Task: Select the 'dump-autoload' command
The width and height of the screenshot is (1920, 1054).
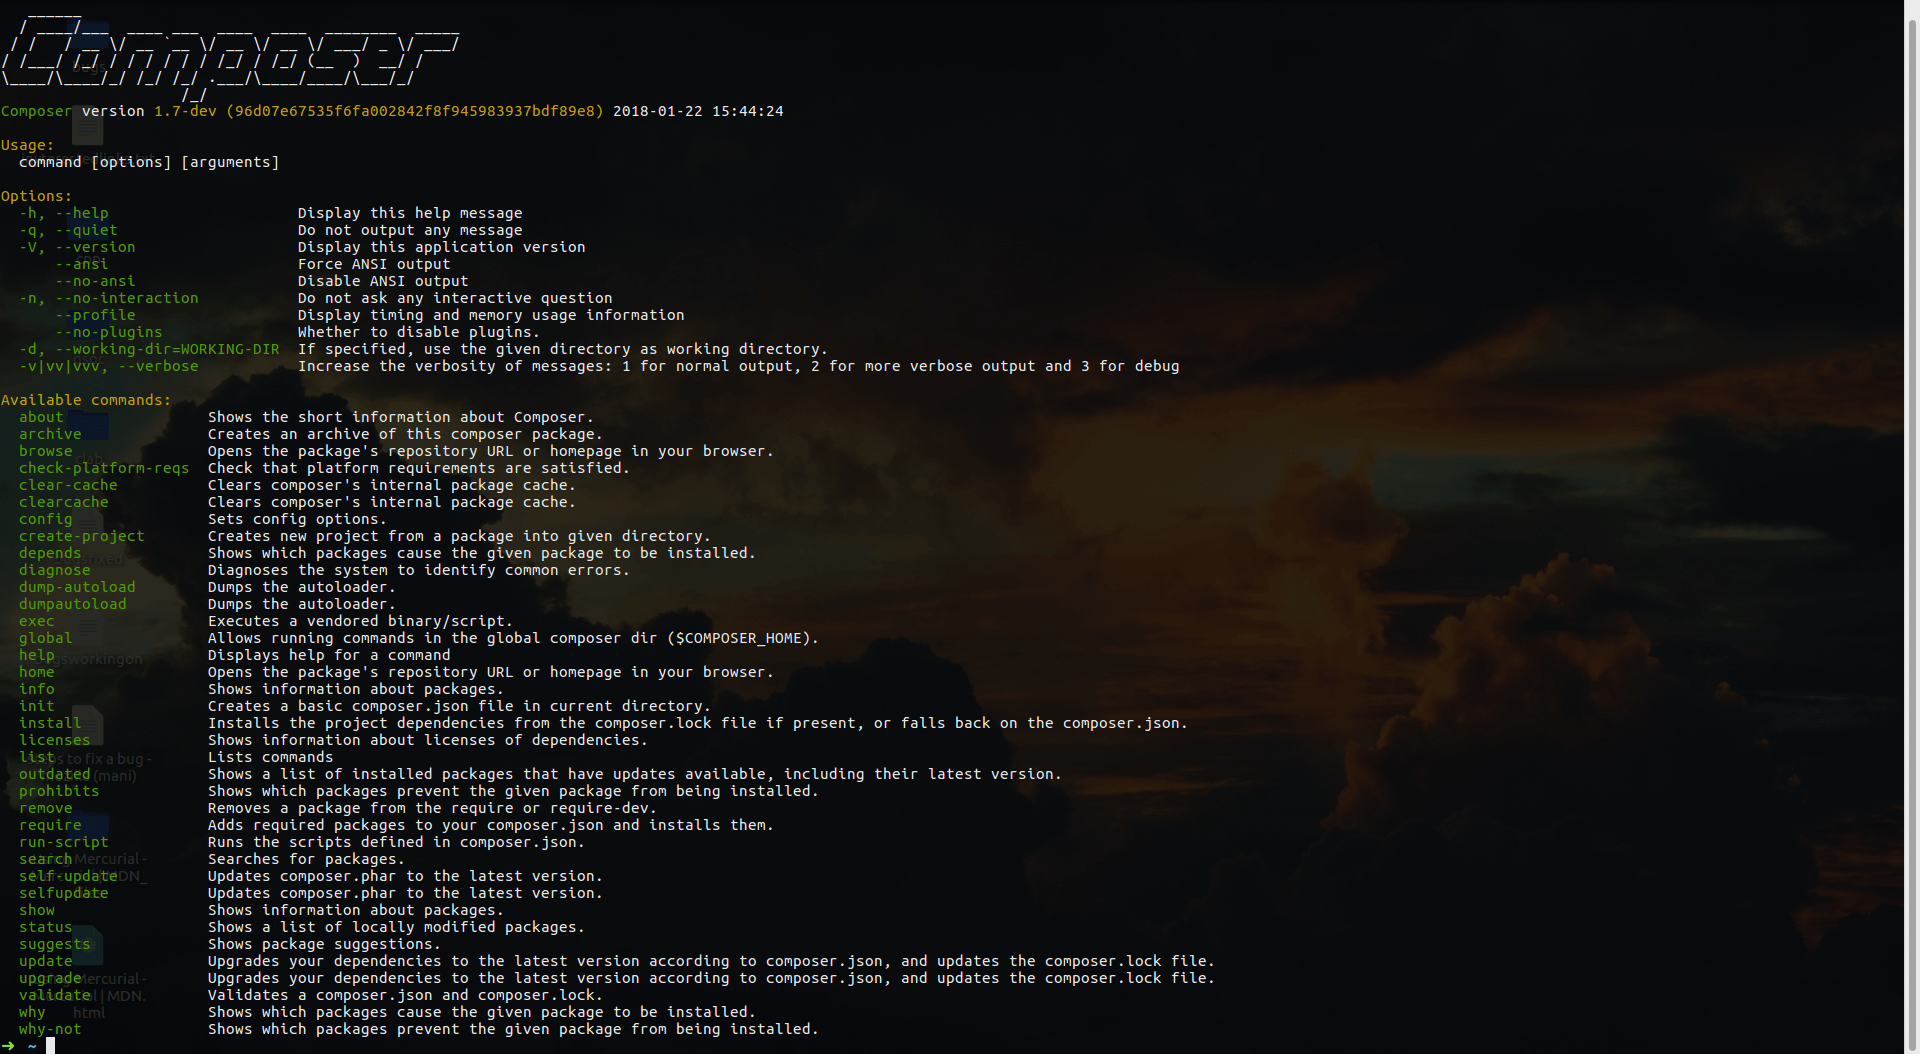Action: 77,587
